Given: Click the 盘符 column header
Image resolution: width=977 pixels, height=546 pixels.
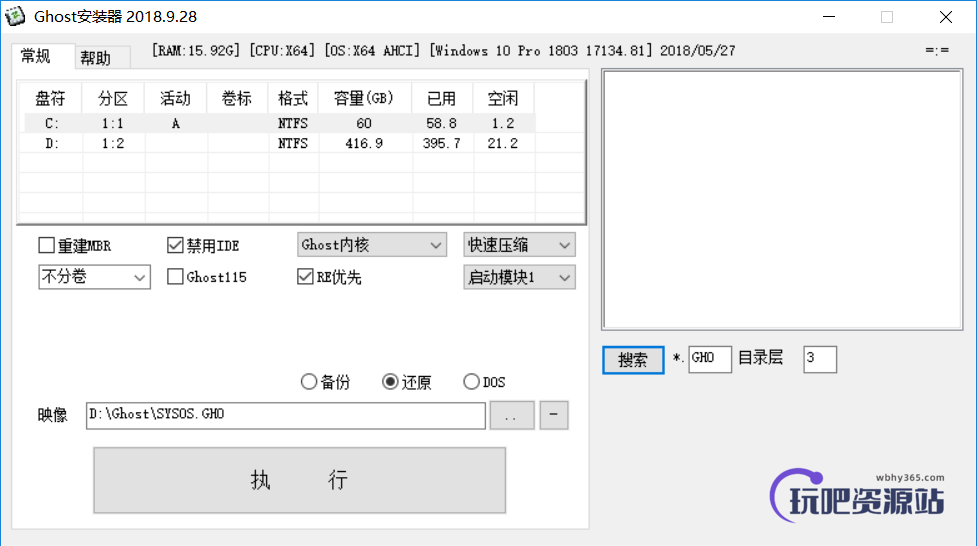Looking at the screenshot, I should point(50,98).
